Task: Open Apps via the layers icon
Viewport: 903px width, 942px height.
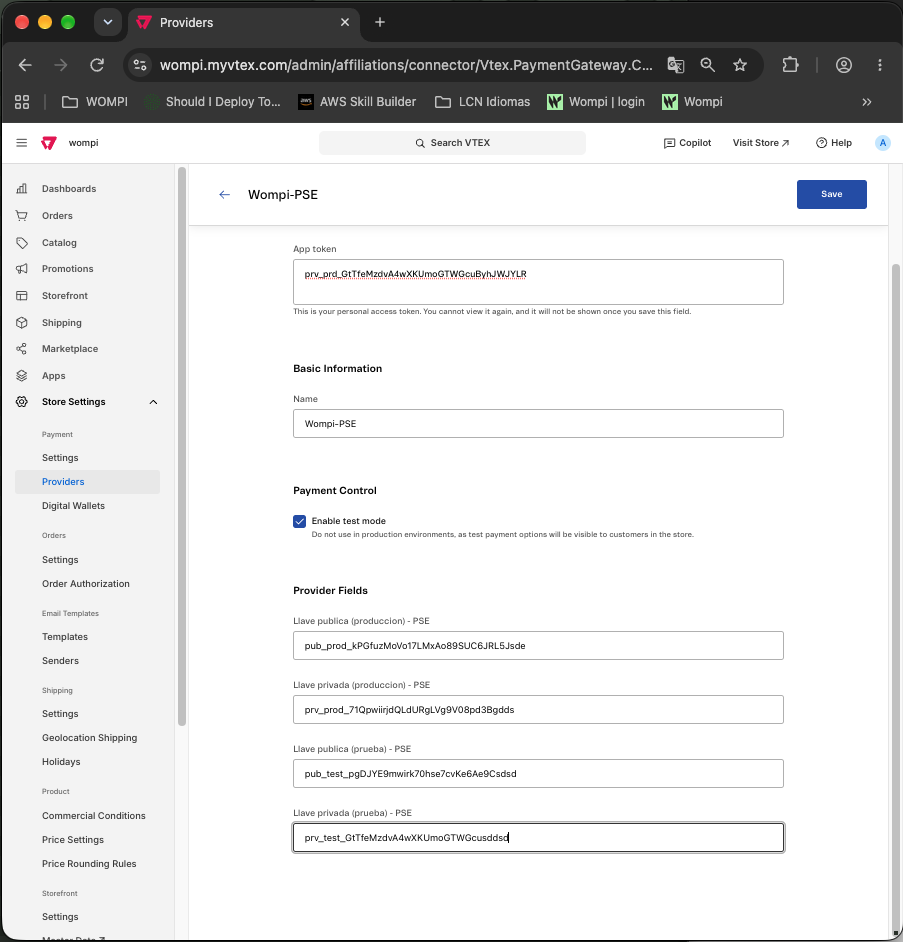Action: click(22, 375)
